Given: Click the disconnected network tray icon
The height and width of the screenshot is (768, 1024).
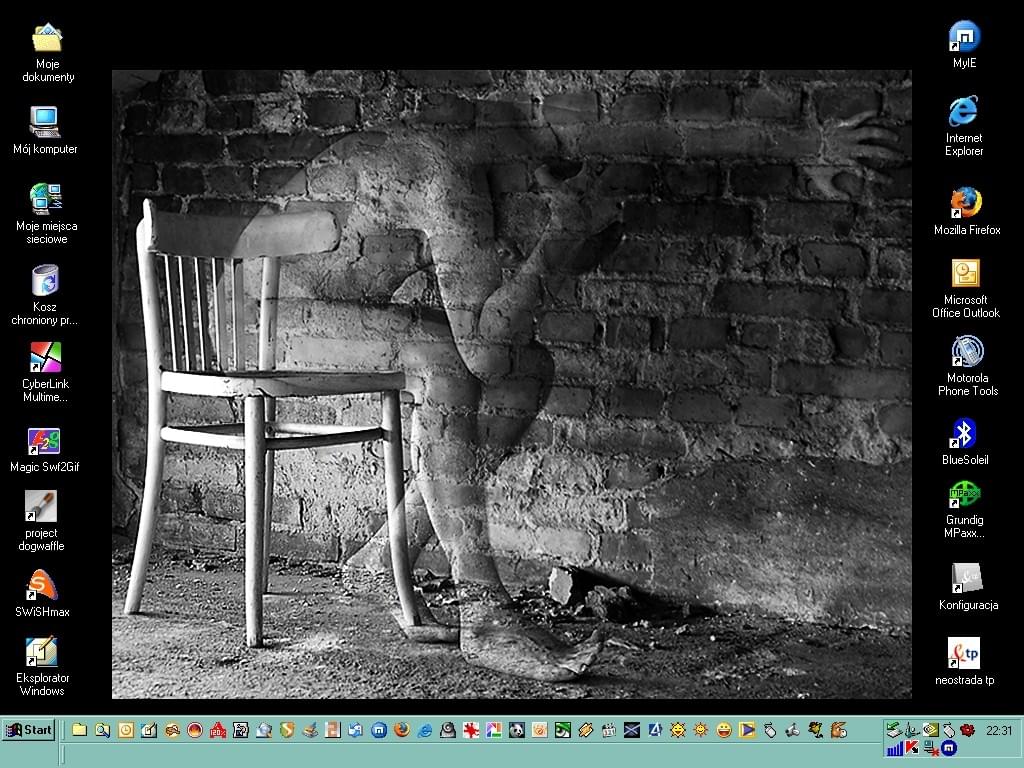Looking at the screenshot, I should tap(931, 748).
